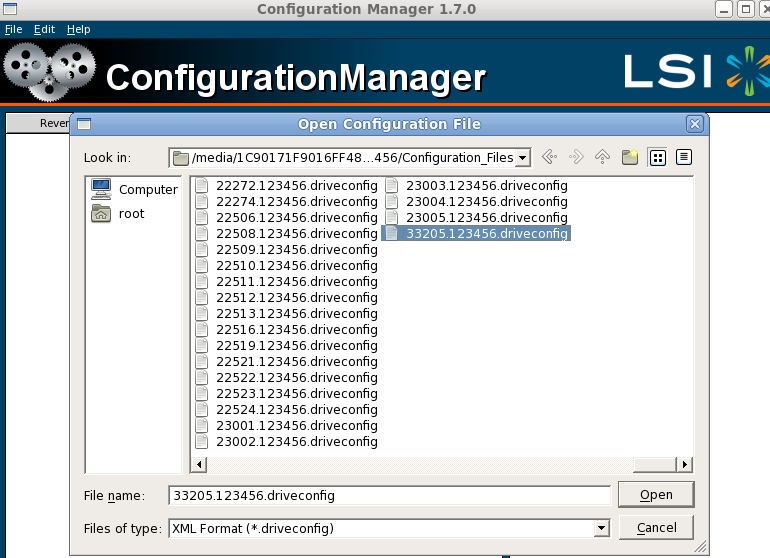
Task: Click the Back navigation arrow icon
Action: click(548, 157)
